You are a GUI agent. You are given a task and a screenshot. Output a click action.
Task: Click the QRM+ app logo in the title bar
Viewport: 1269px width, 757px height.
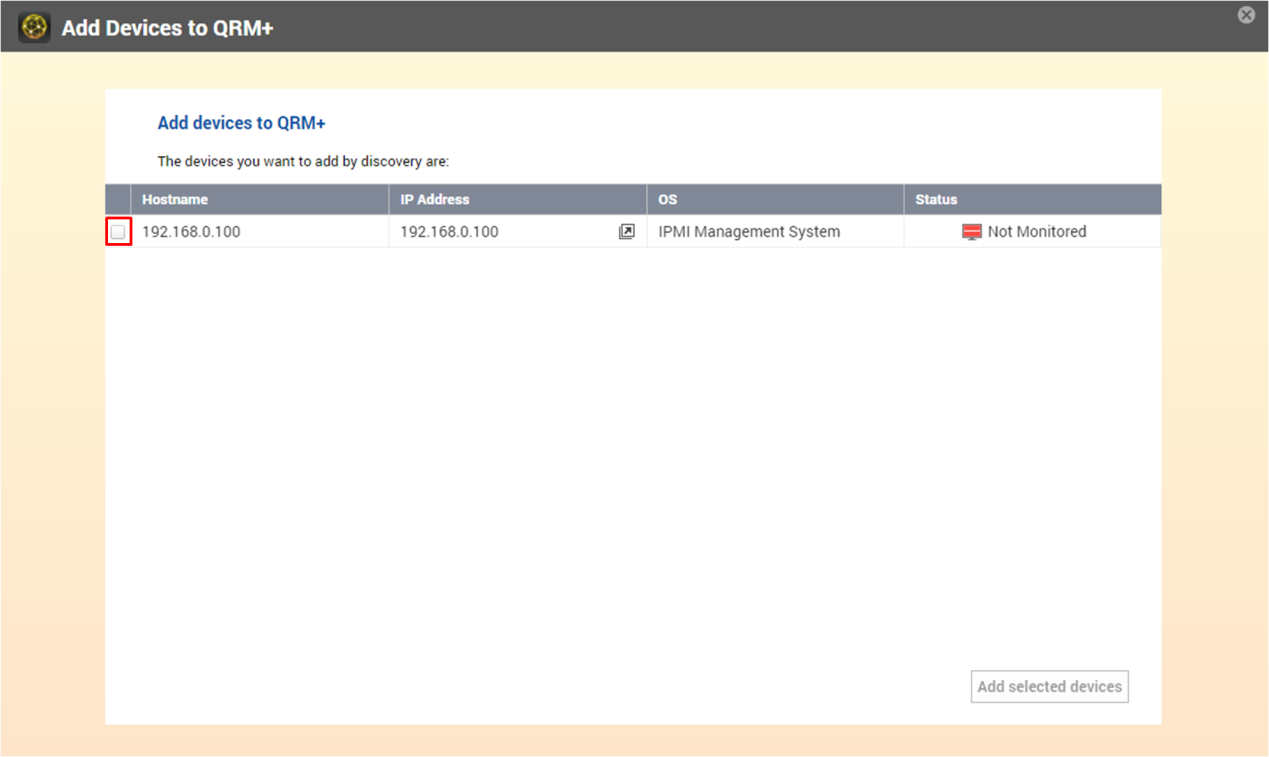tap(35, 27)
